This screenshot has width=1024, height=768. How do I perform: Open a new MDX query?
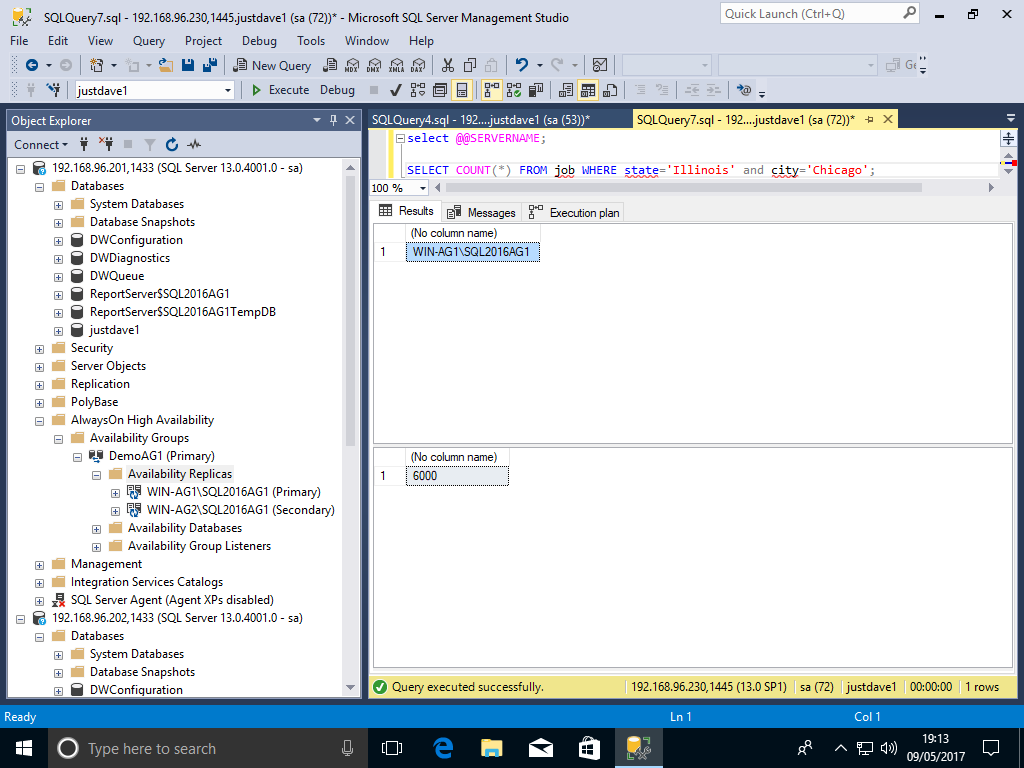[351, 65]
